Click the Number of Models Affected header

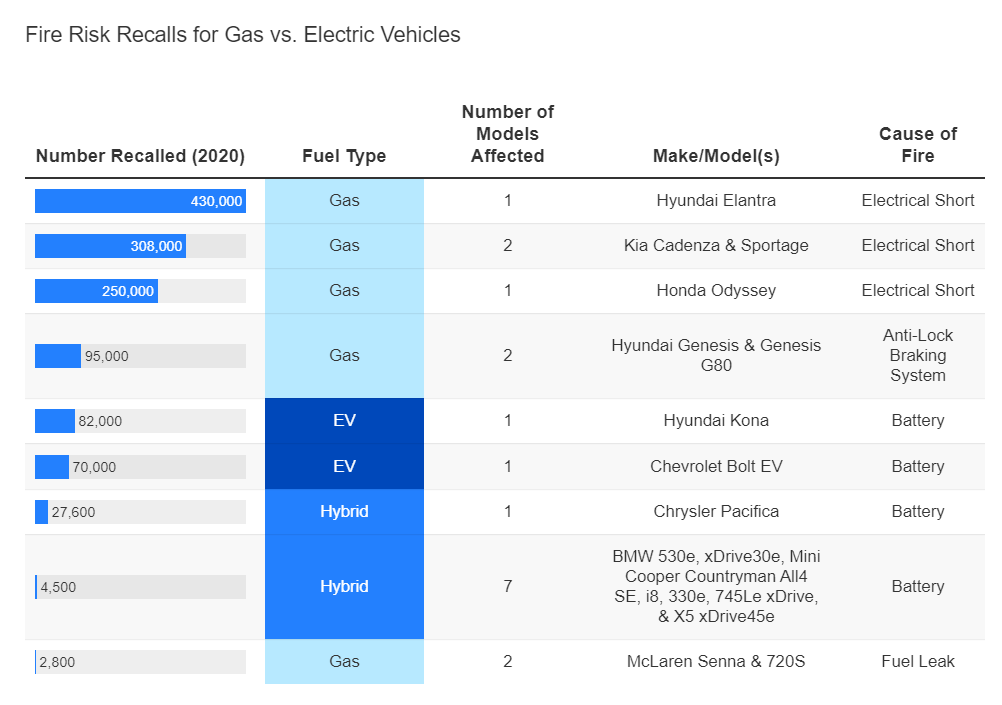508,134
